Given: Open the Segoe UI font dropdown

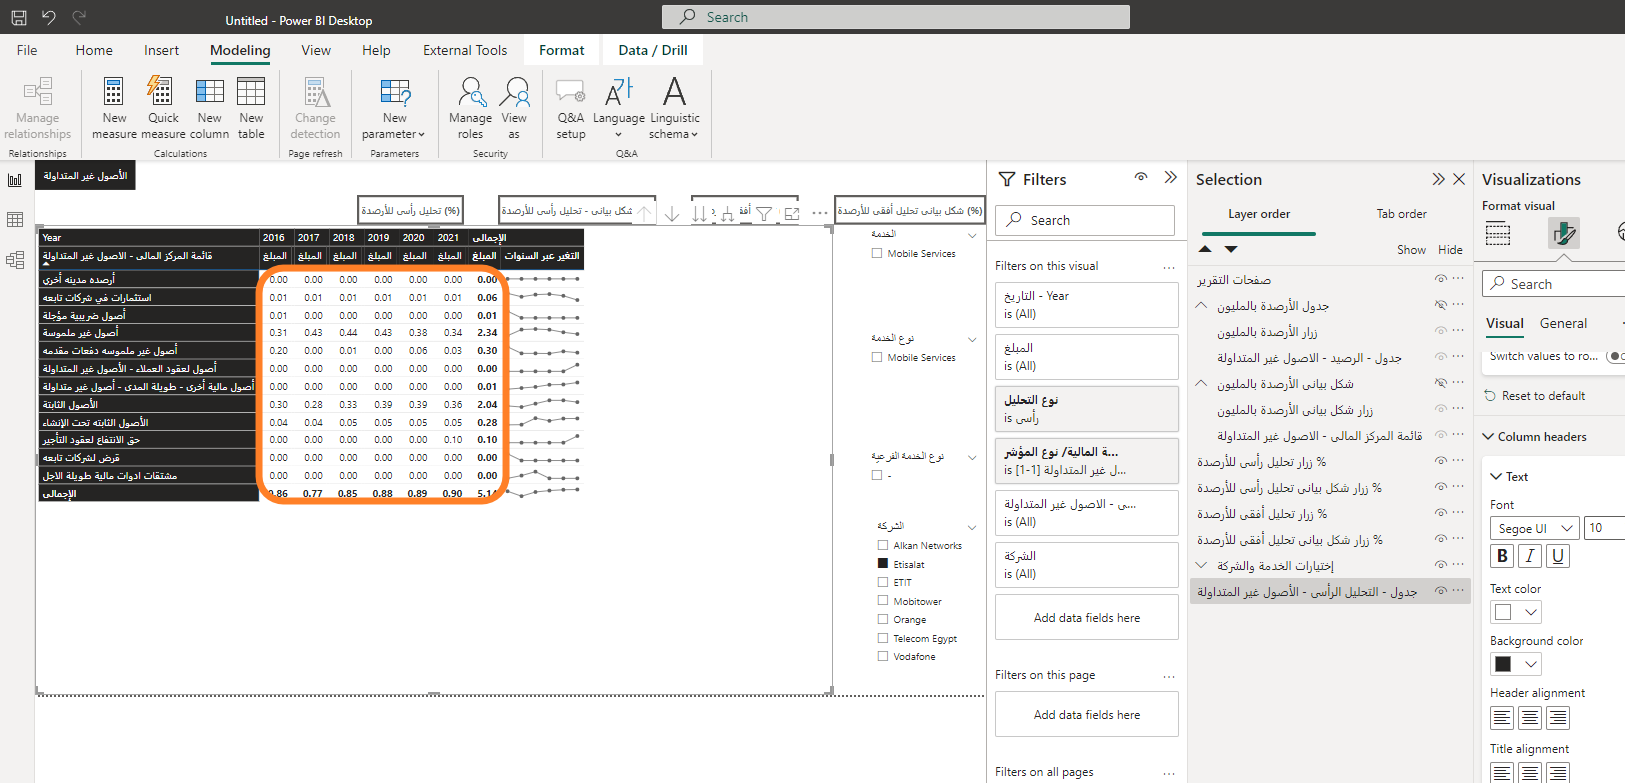Looking at the screenshot, I should tap(1534, 528).
